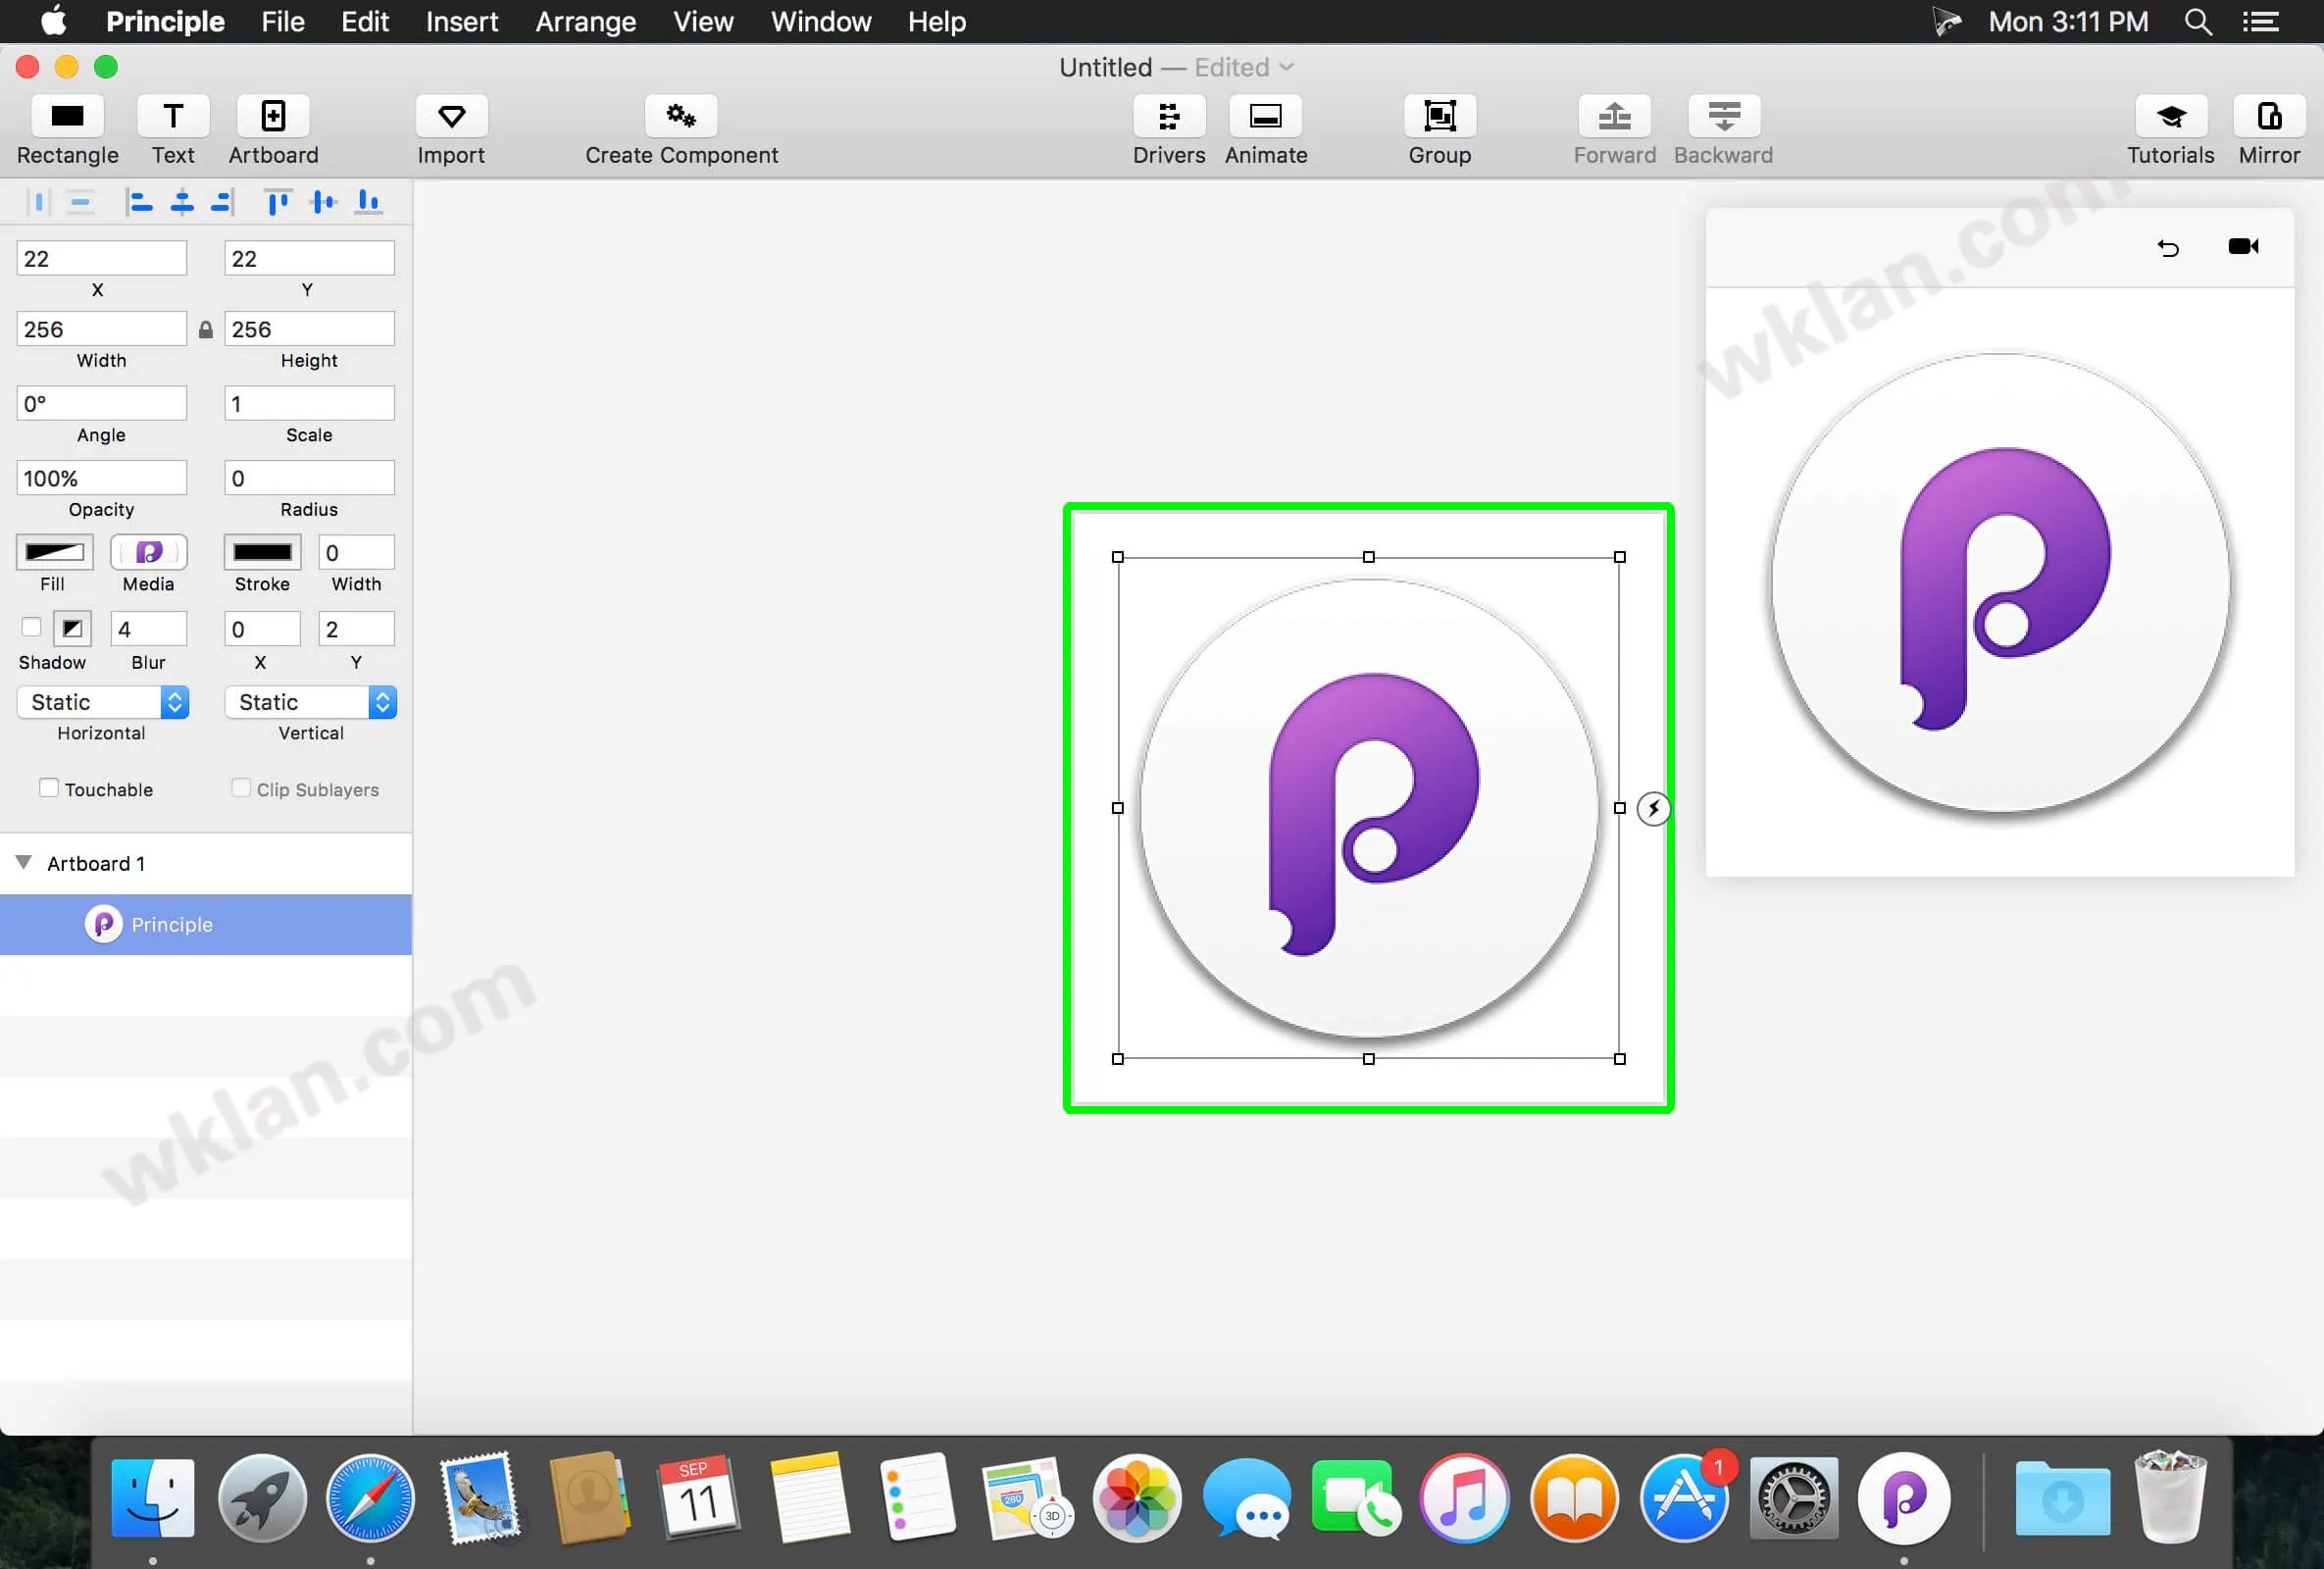
Task: Click the lightning bolt event icon beside the layer
Action: coord(1653,808)
